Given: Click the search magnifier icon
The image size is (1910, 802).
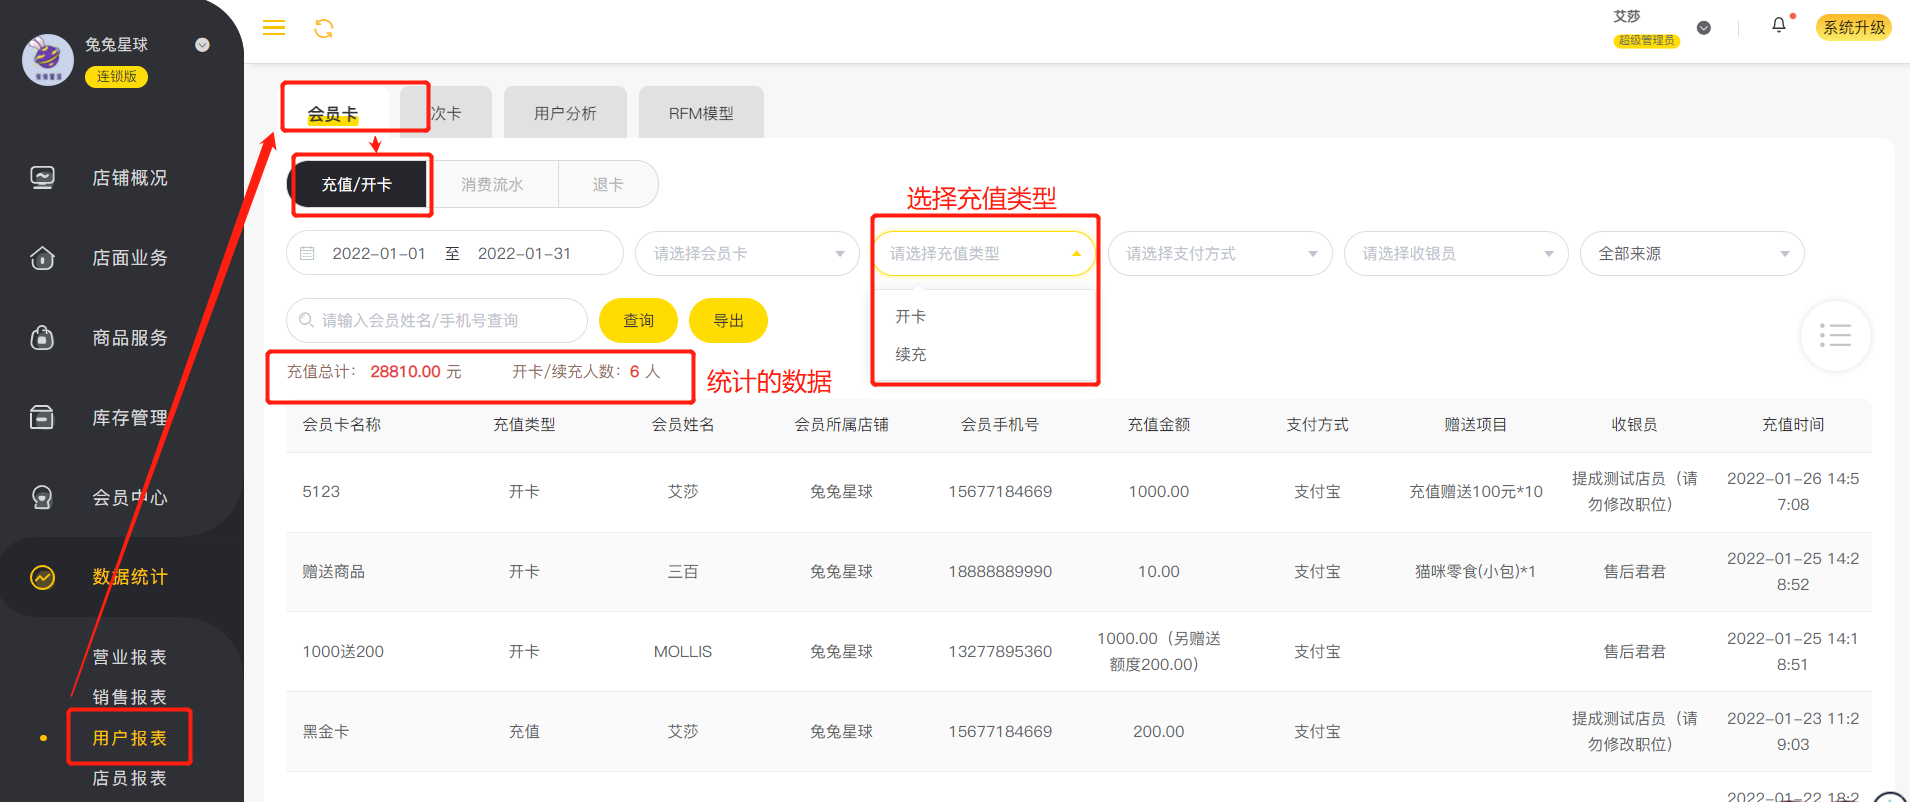Looking at the screenshot, I should pyautogui.click(x=307, y=321).
